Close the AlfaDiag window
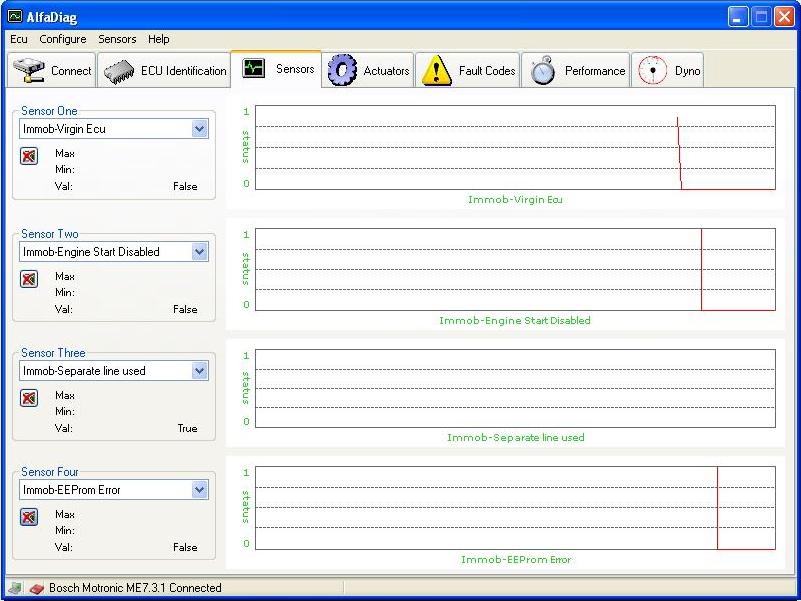 click(x=784, y=17)
